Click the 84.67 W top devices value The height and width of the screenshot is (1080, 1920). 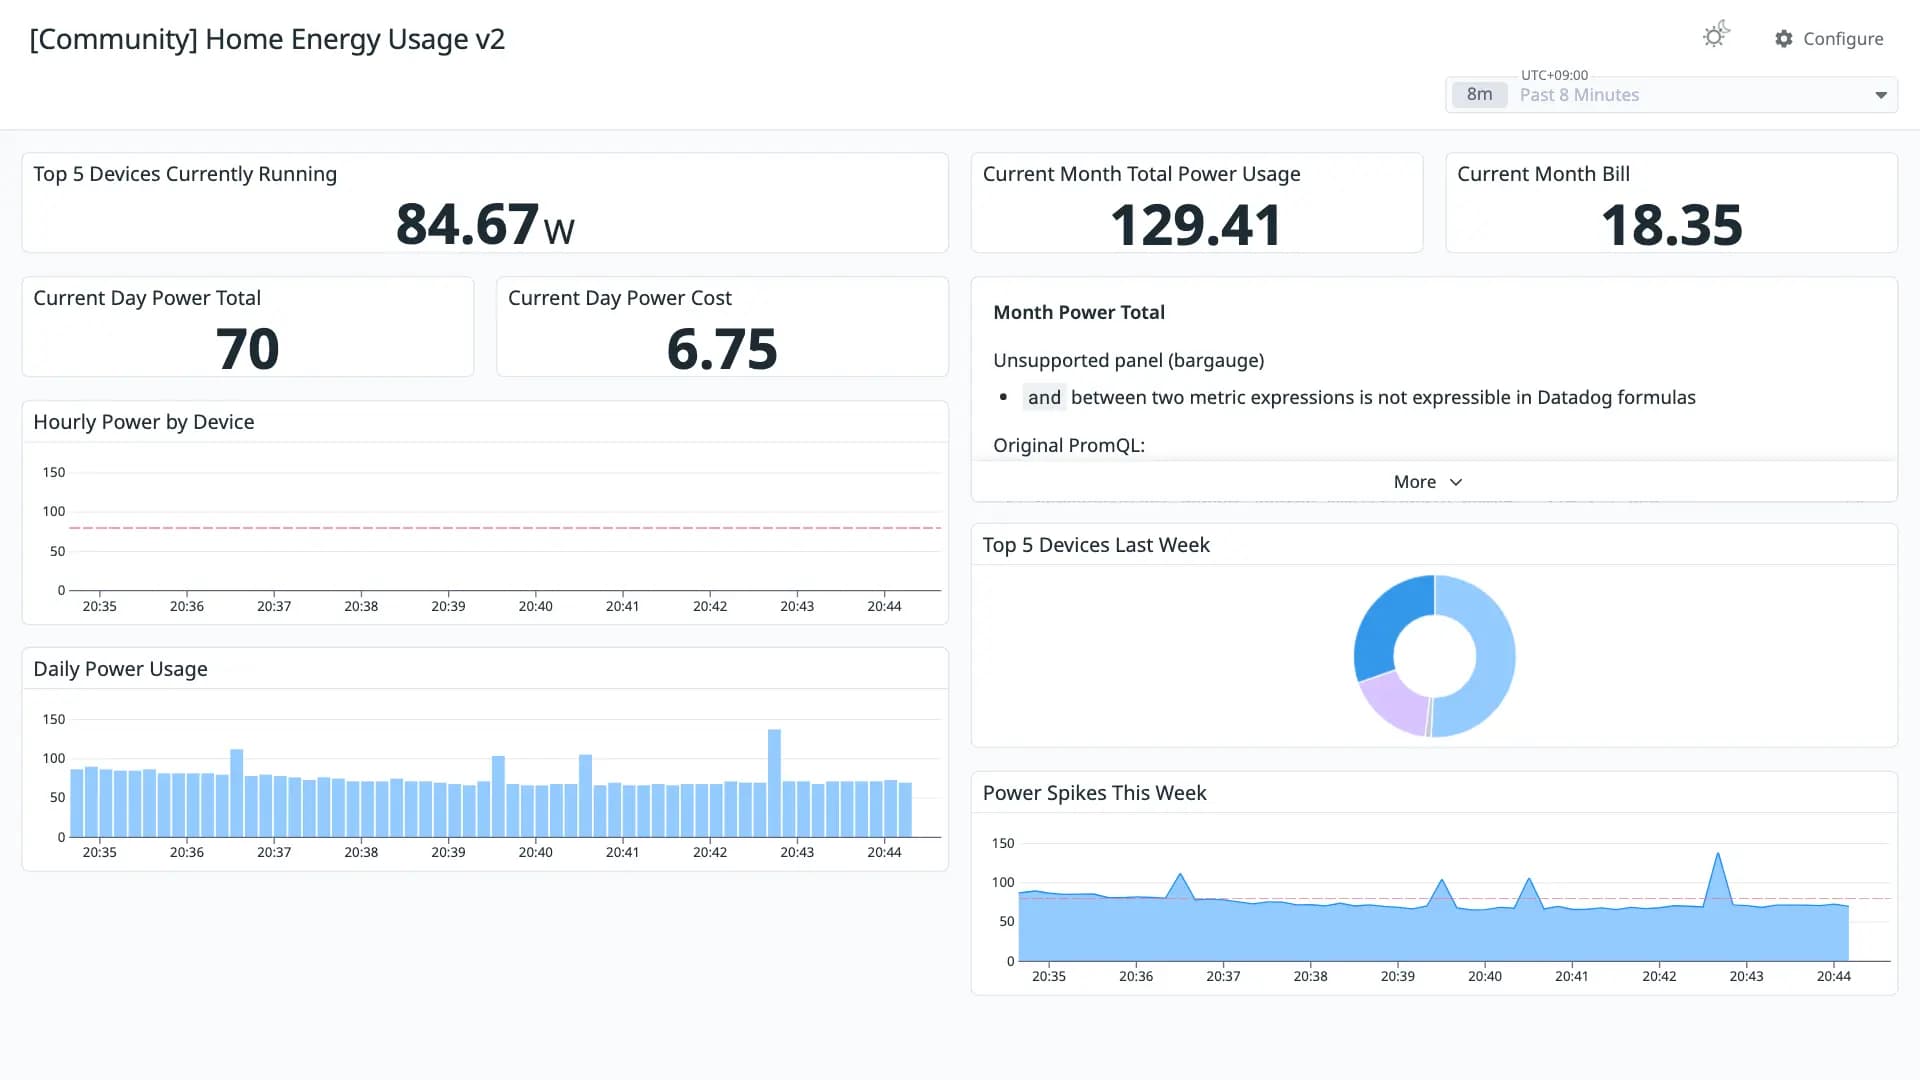point(485,224)
